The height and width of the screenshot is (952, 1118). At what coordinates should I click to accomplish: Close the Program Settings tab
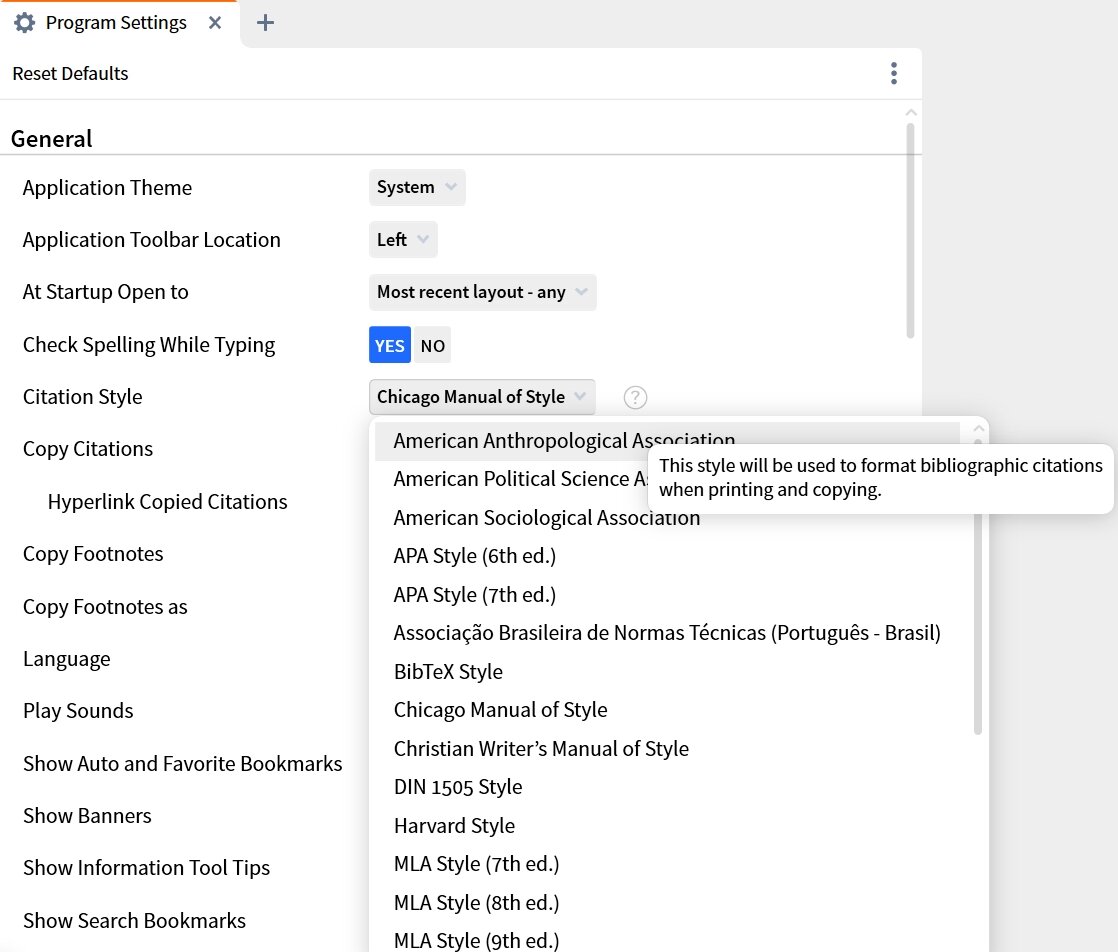coord(214,22)
